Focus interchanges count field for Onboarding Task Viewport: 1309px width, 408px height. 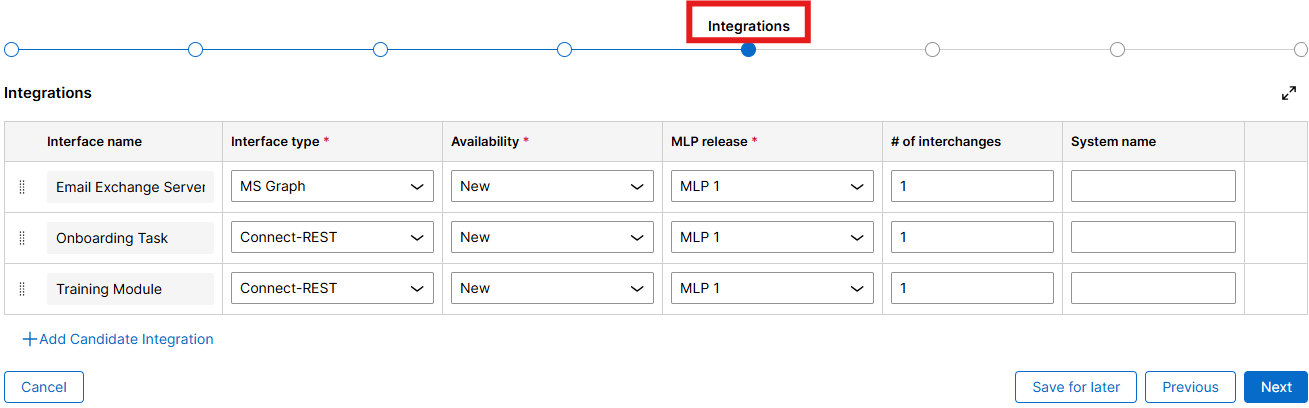pos(972,237)
